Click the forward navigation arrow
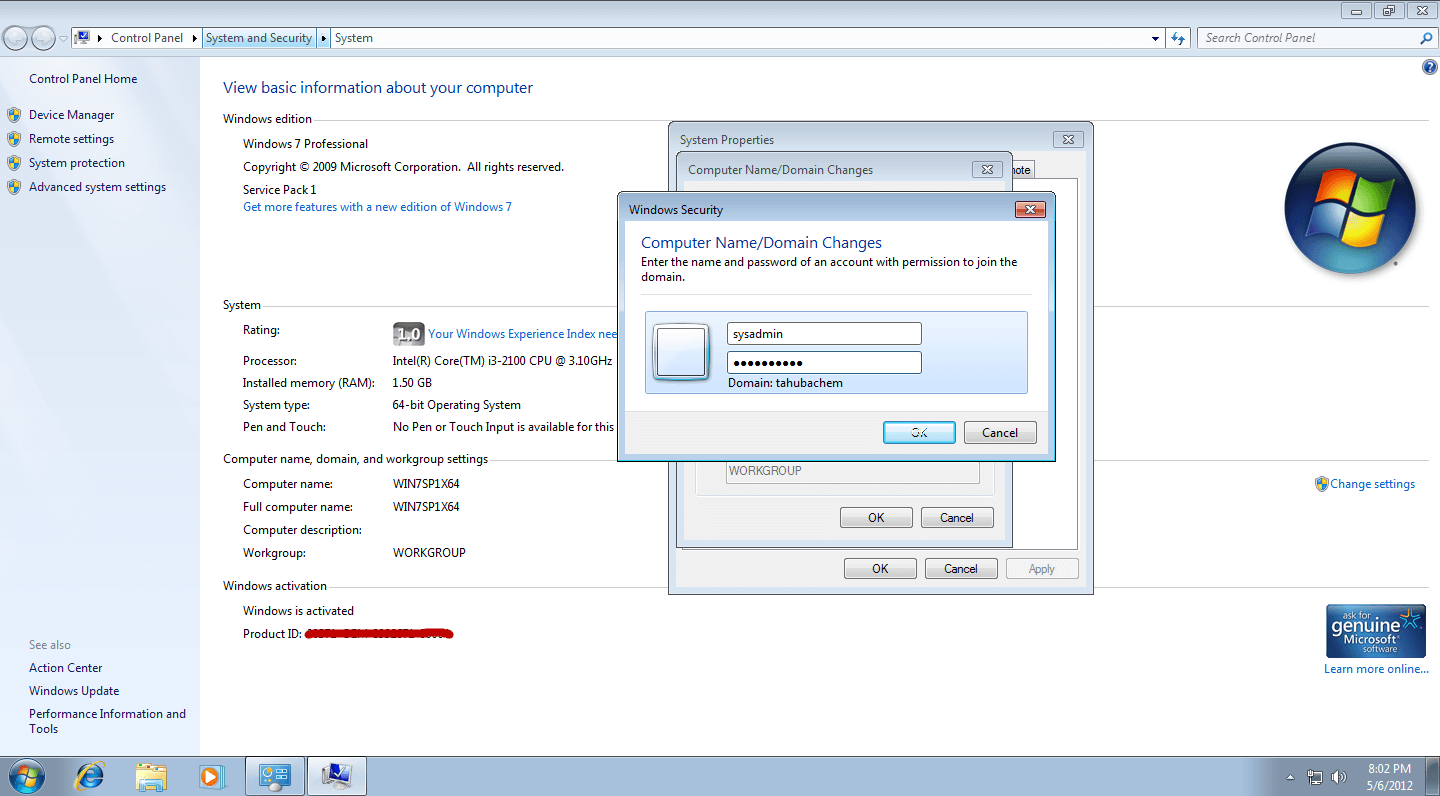Screen dimensions: 1440x796 [x=43, y=39]
